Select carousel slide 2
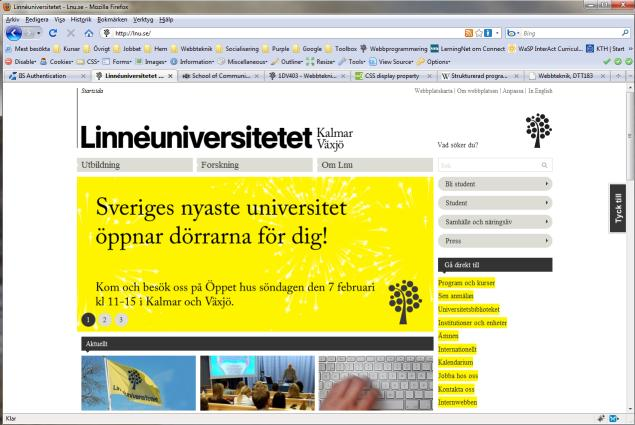 point(104,320)
